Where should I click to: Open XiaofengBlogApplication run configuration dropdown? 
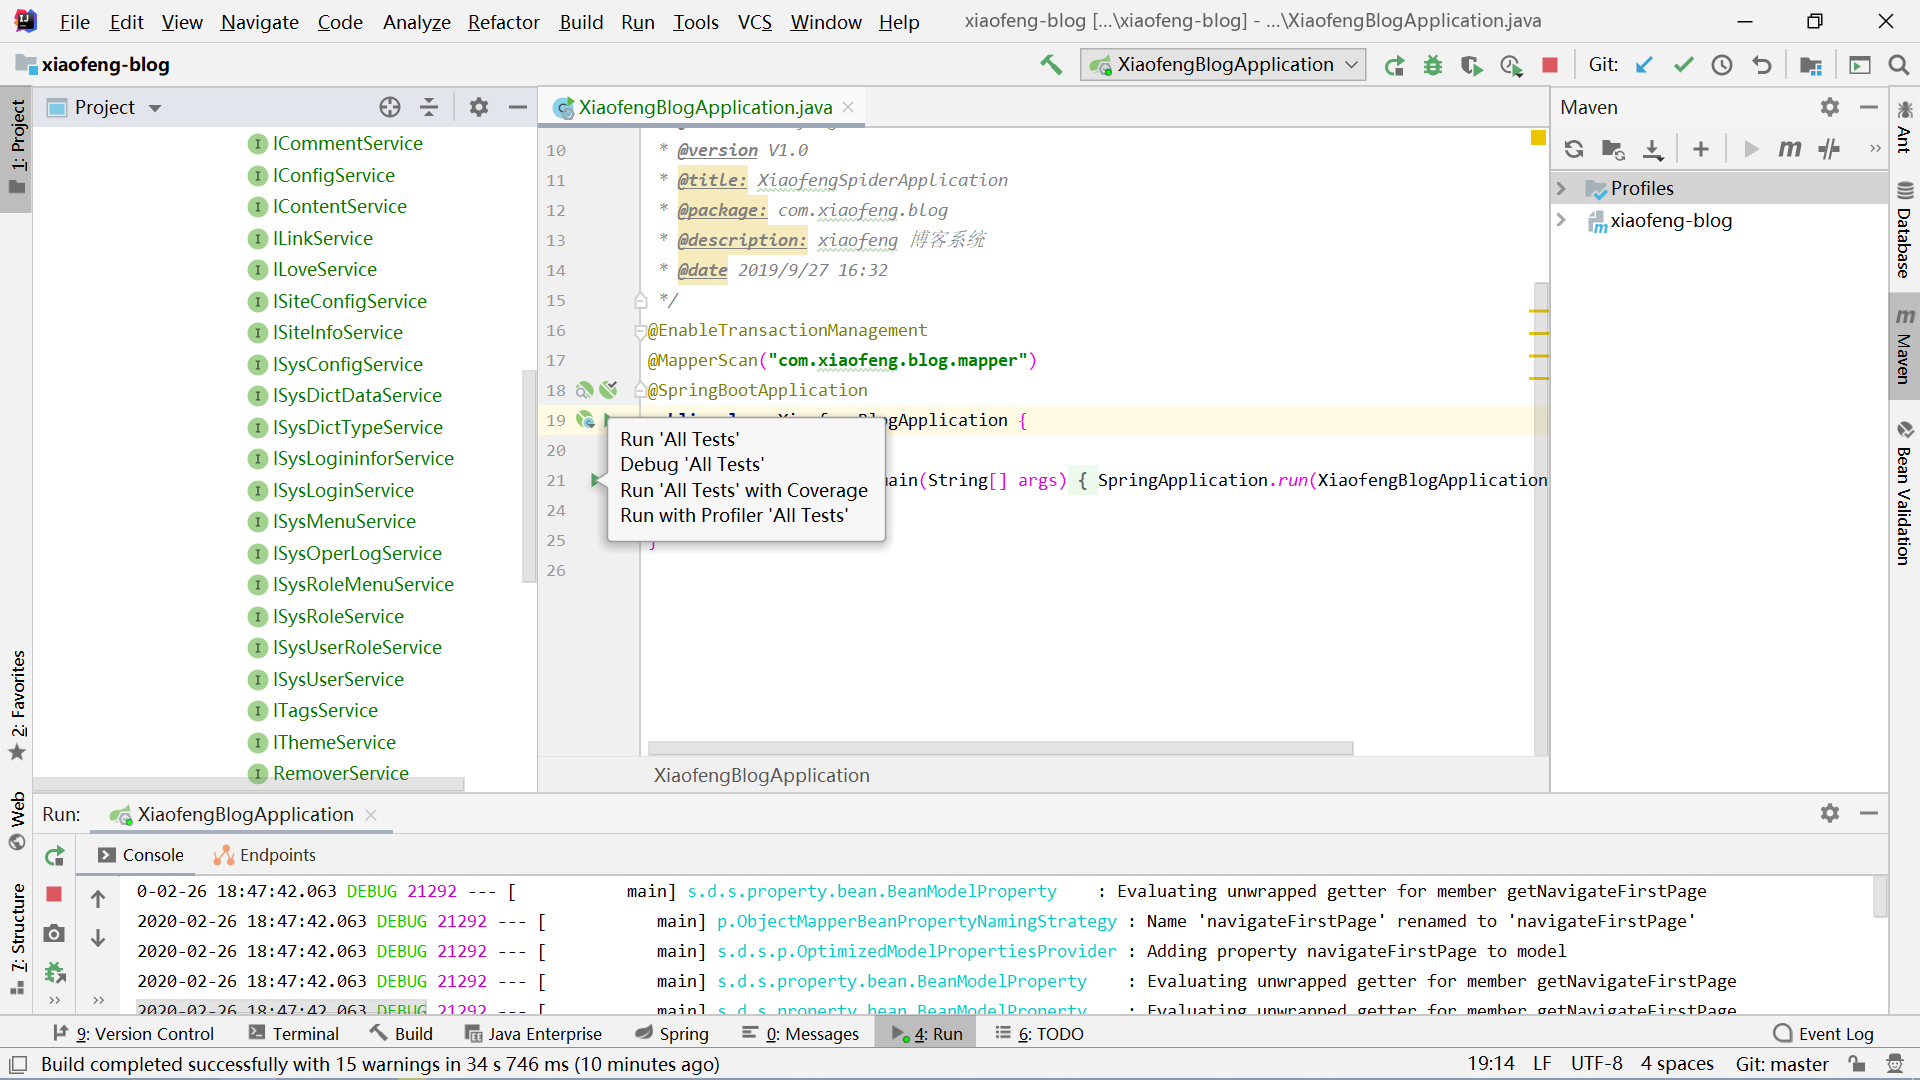[1223, 65]
